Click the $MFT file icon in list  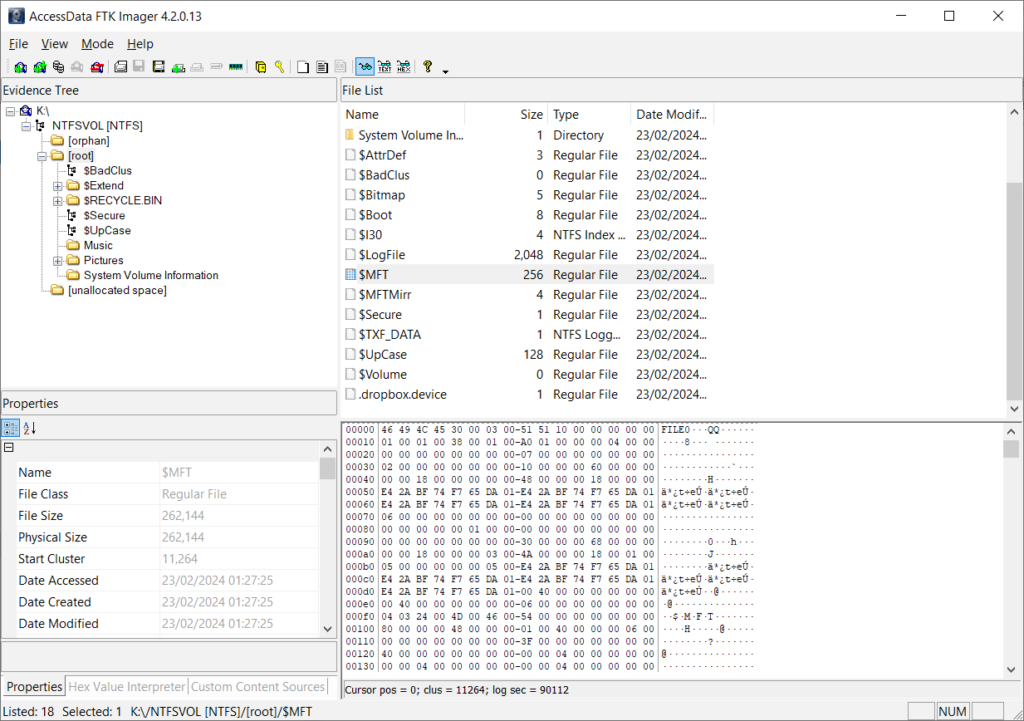click(x=351, y=275)
